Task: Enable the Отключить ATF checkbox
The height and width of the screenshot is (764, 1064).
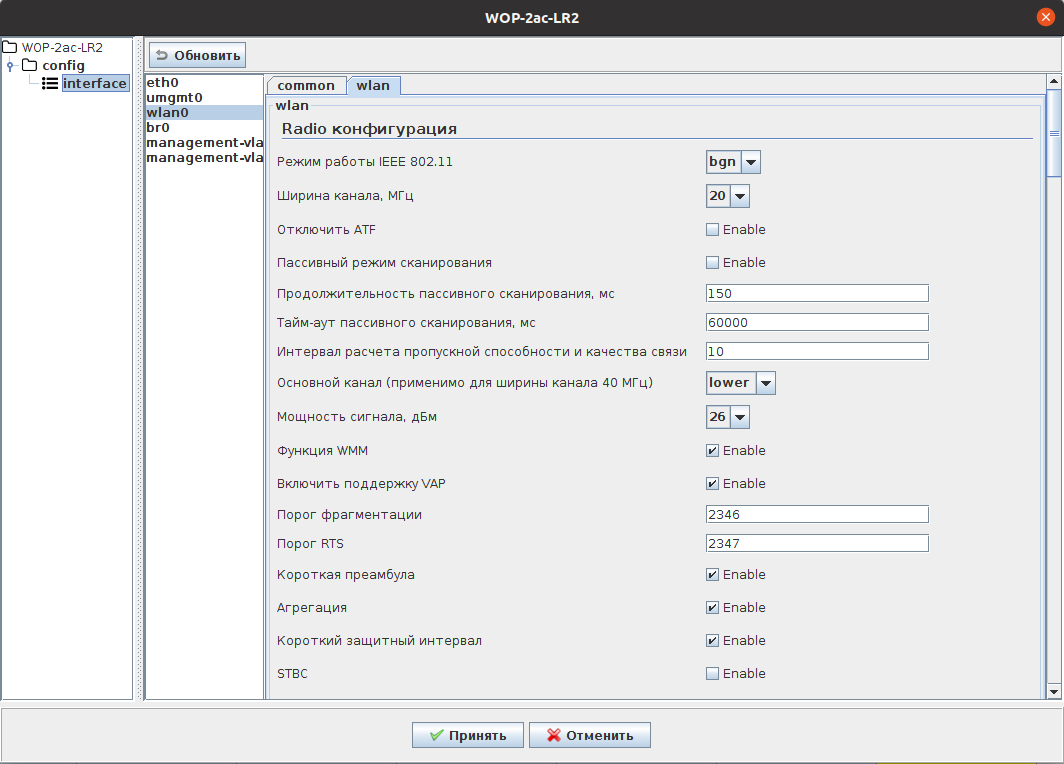Action: (x=712, y=230)
